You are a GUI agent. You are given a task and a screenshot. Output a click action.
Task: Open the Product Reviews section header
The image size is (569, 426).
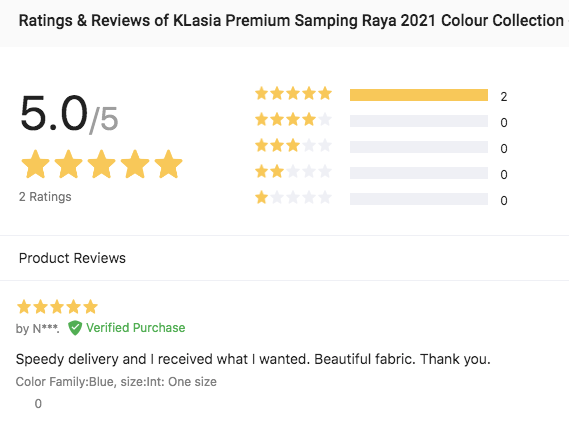72,258
